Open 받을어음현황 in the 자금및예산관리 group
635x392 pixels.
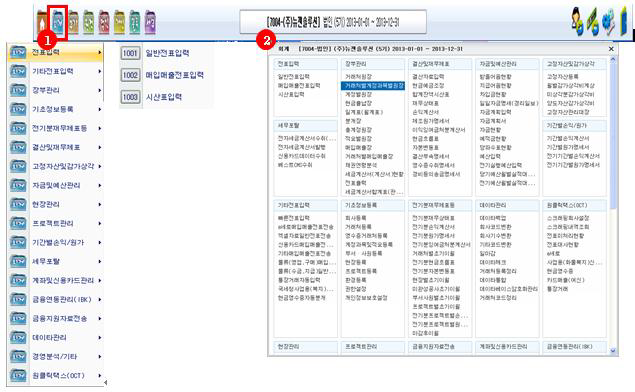495,77
